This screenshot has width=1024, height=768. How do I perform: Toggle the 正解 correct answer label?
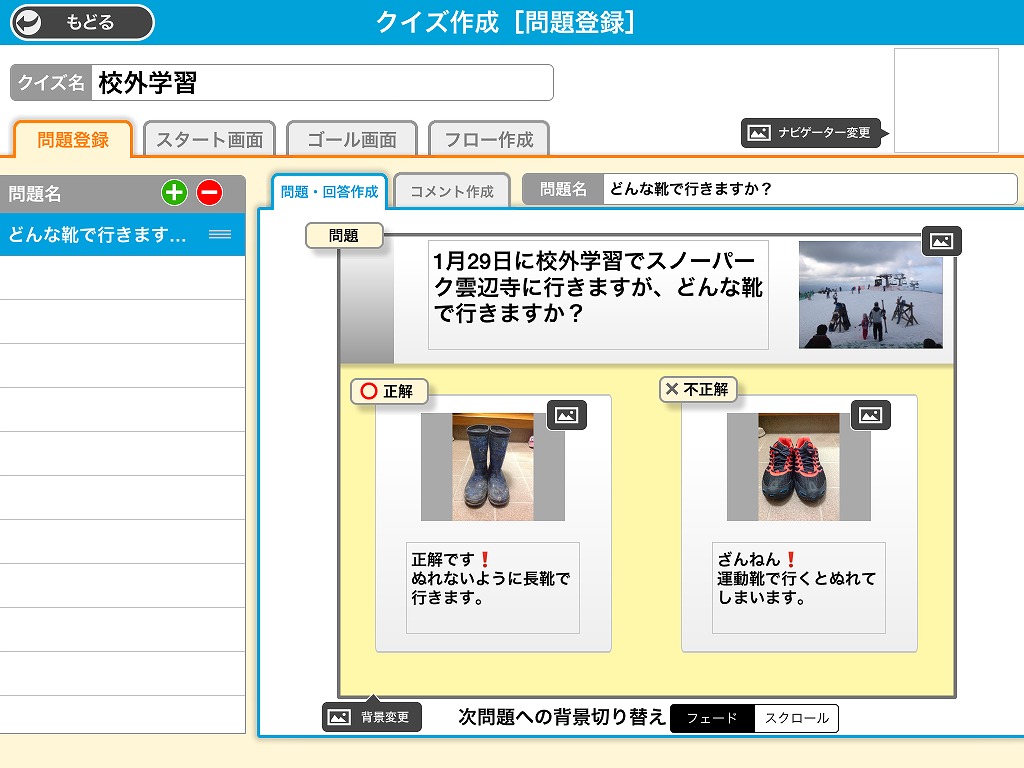pyautogui.click(x=389, y=391)
